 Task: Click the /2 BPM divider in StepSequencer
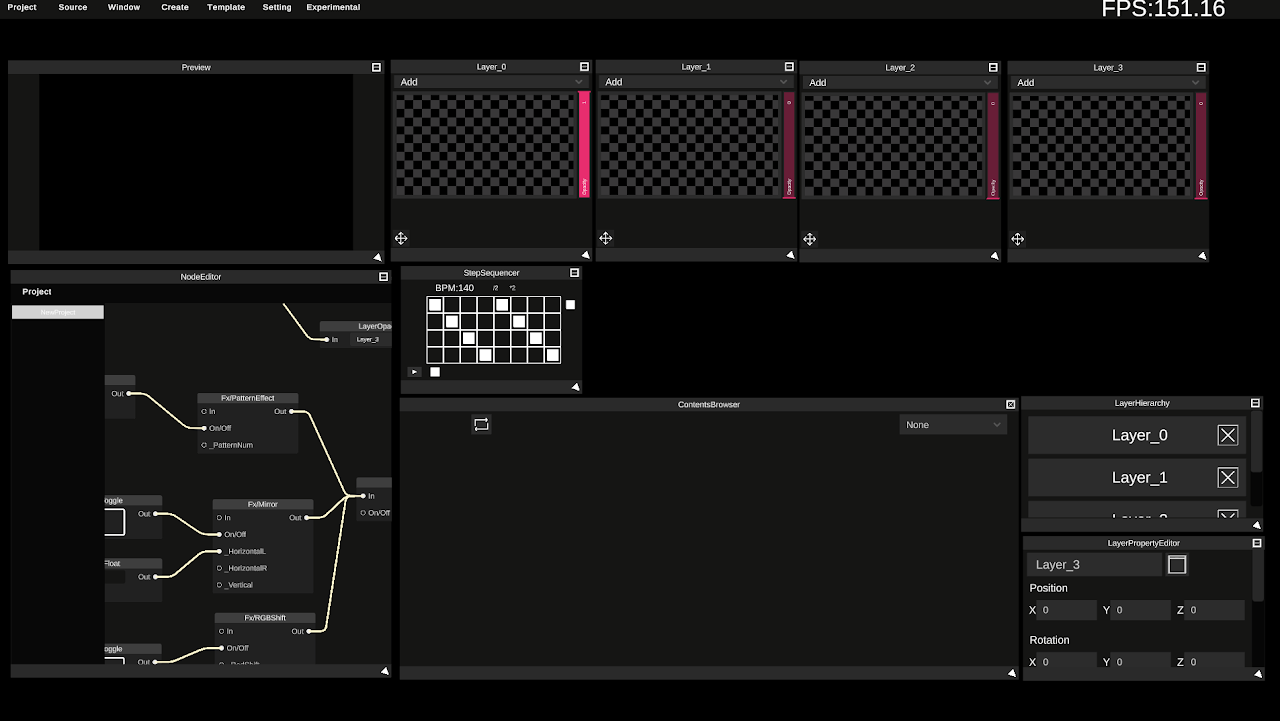494,287
